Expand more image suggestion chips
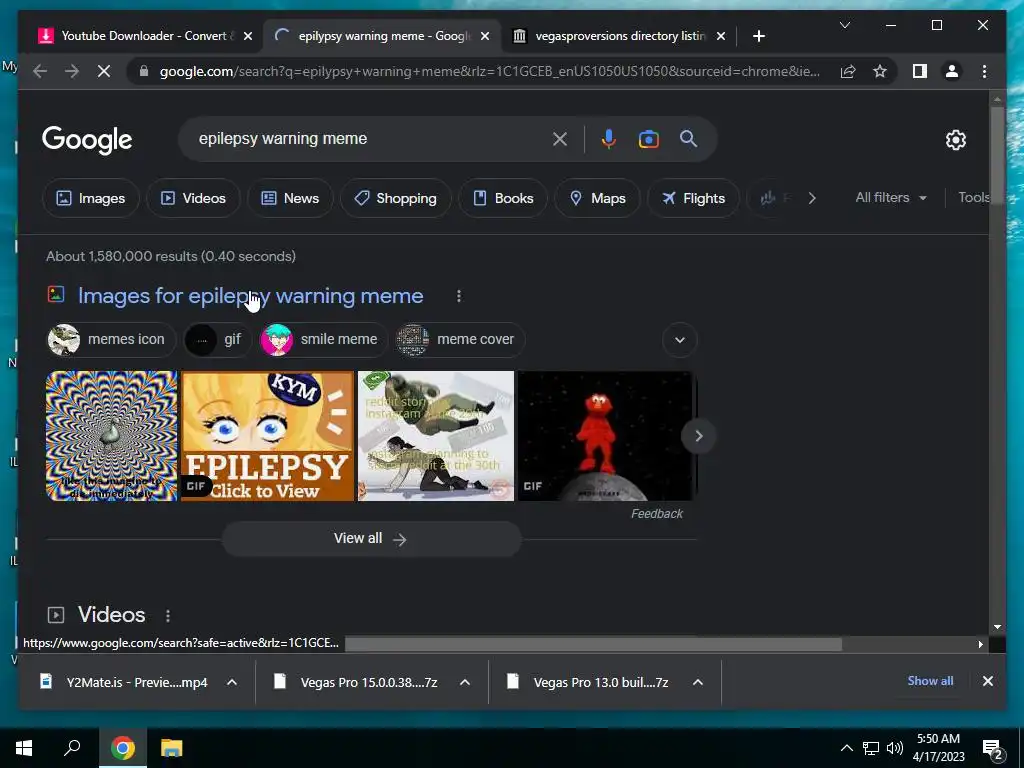This screenshot has width=1024, height=768. 680,340
